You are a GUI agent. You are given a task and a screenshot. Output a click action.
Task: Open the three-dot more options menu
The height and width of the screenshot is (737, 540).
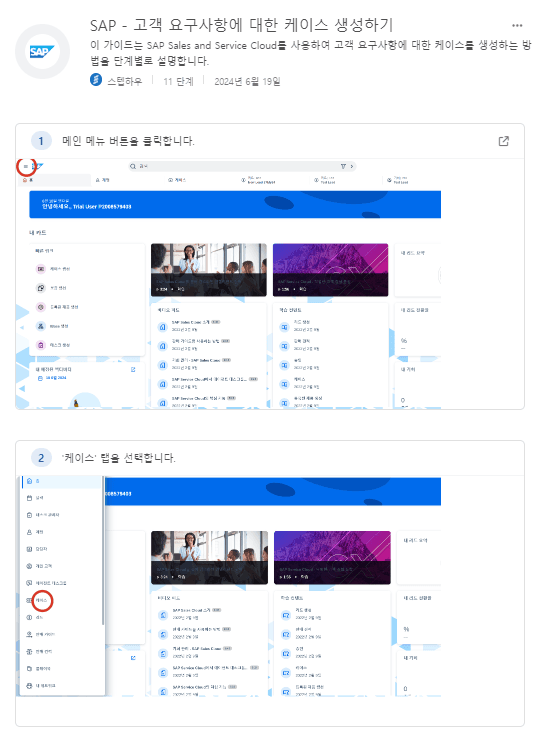pyautogui.click(x=517, y=25)
